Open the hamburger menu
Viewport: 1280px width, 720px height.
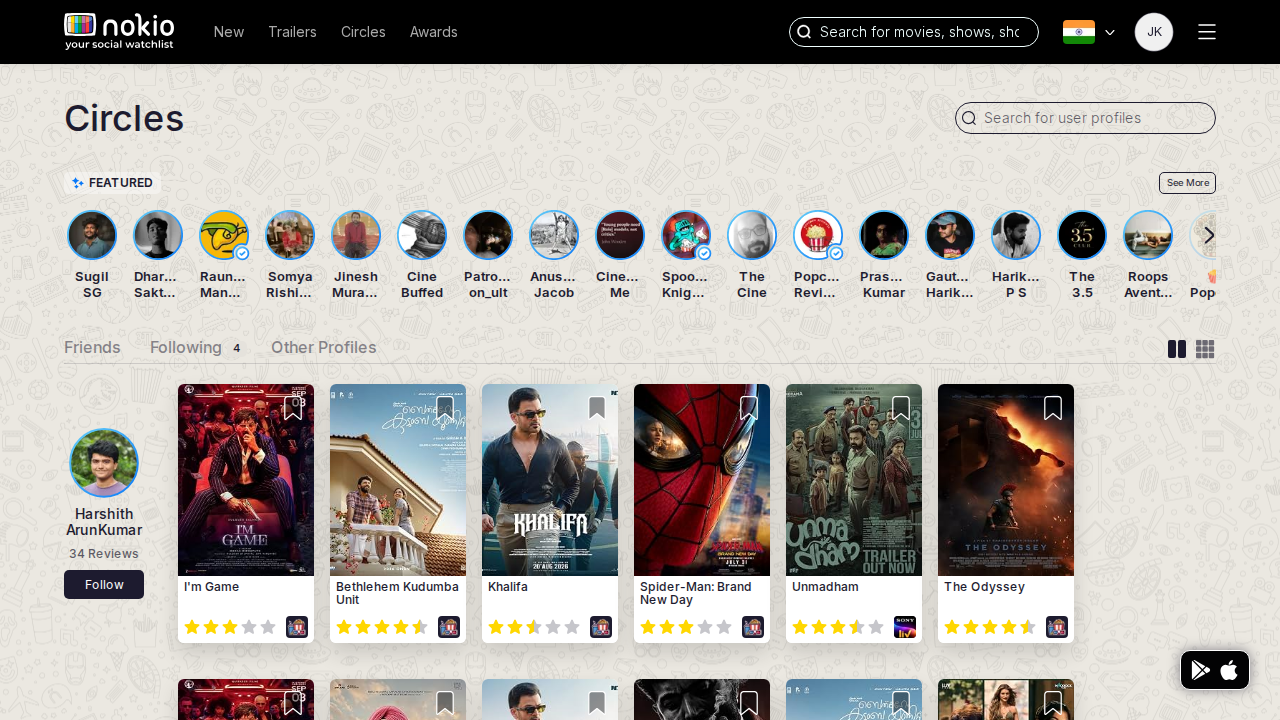tap(1207, 32)
